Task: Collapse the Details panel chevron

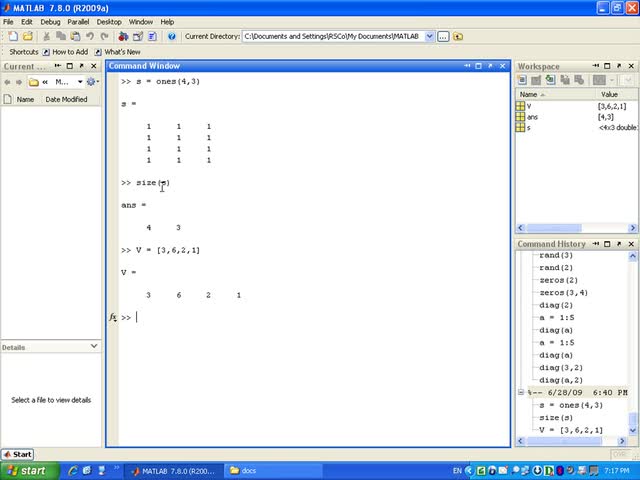Action: click(x=94, y=346)
